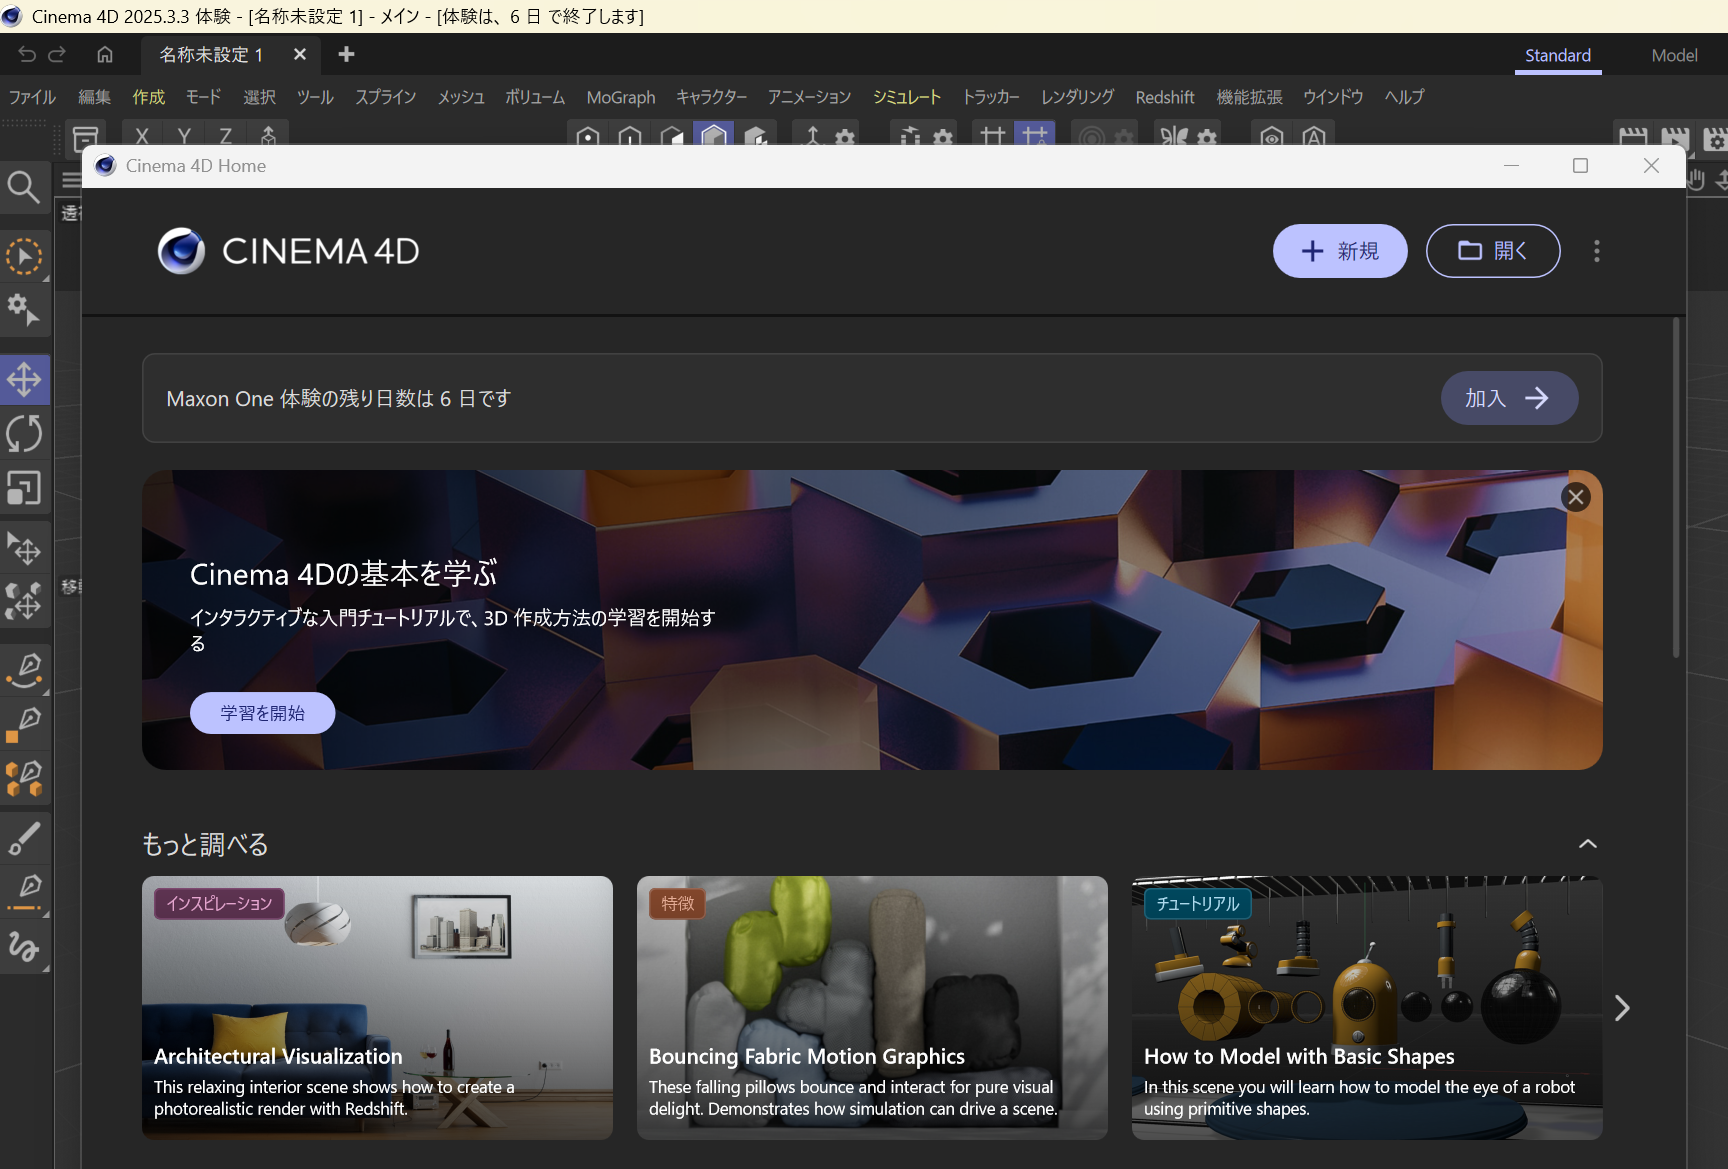Show next cards with the right arrow

point(1622,1008)
